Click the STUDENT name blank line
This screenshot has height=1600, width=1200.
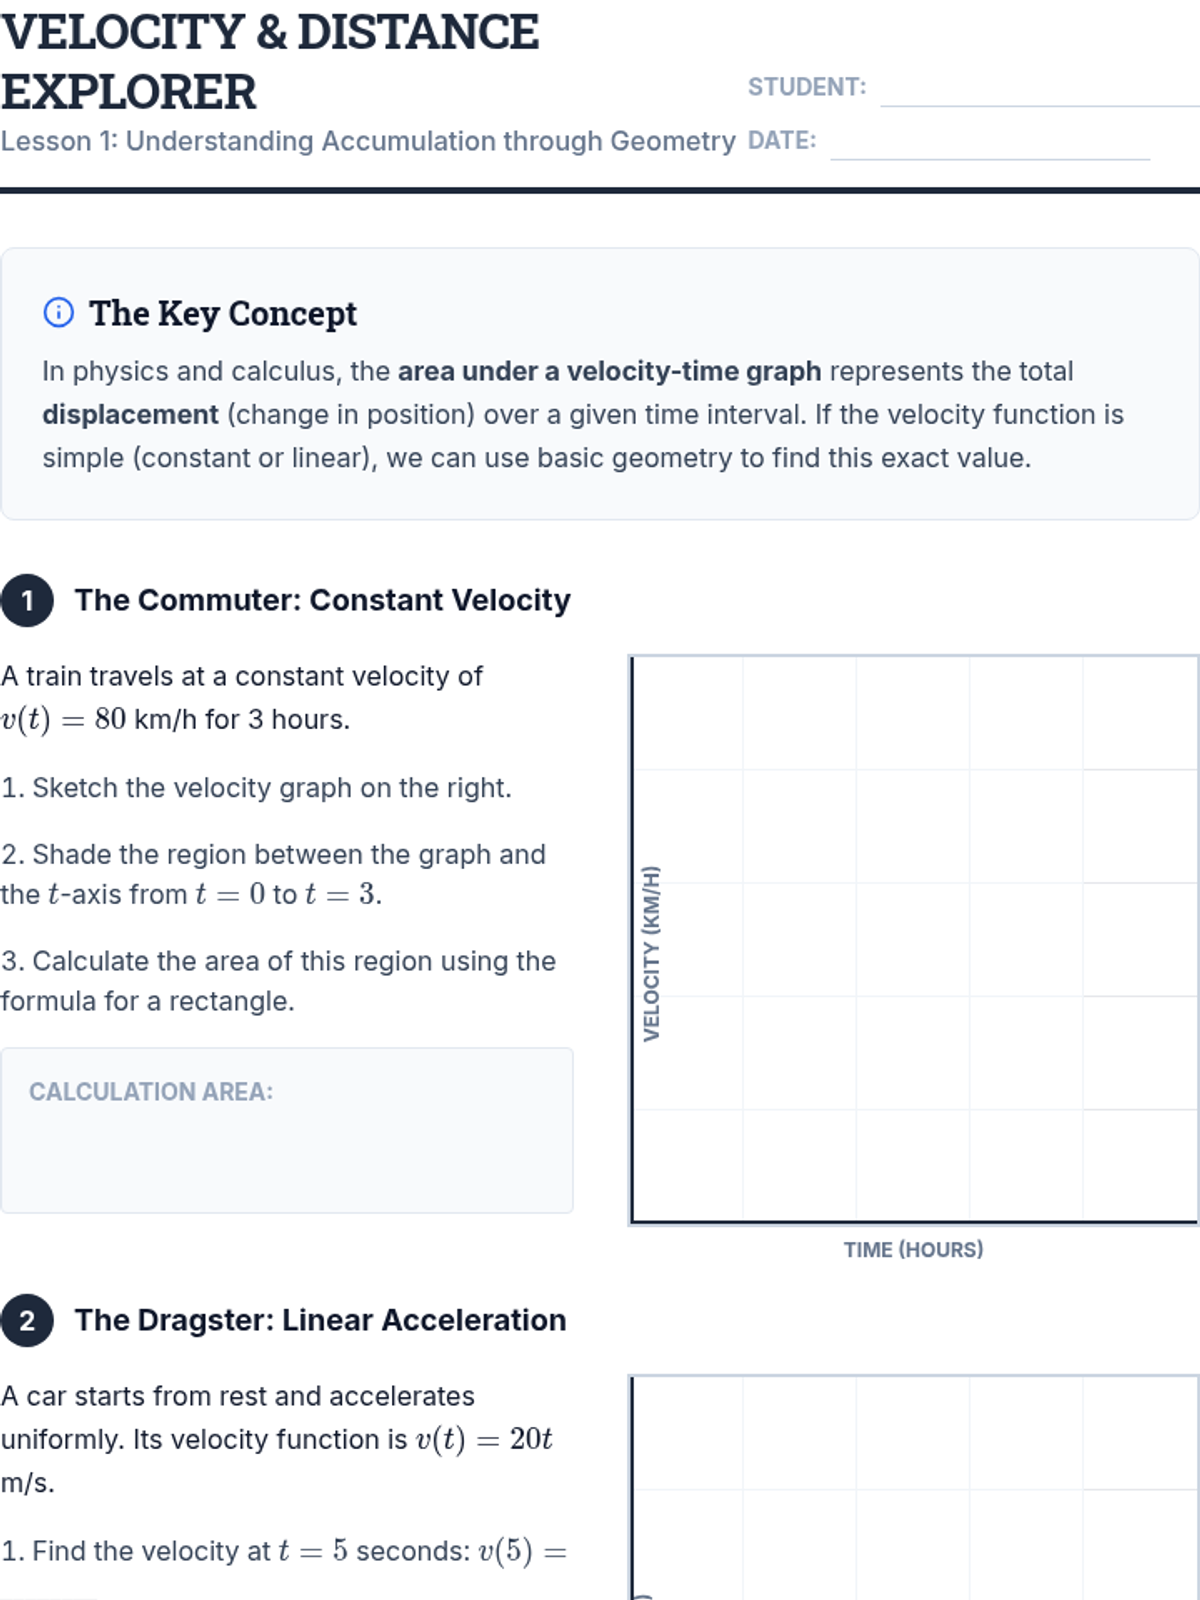(1038, 90)
